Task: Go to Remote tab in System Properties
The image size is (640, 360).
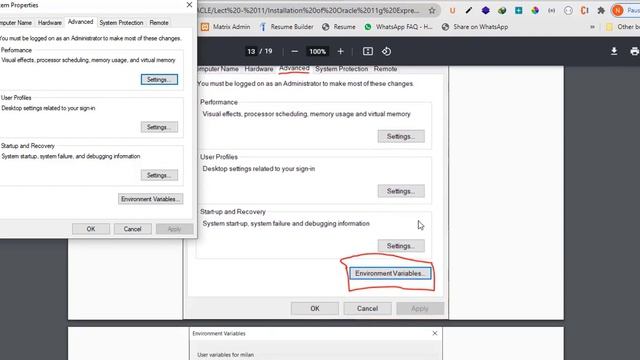Action: [x=159, y=23]
